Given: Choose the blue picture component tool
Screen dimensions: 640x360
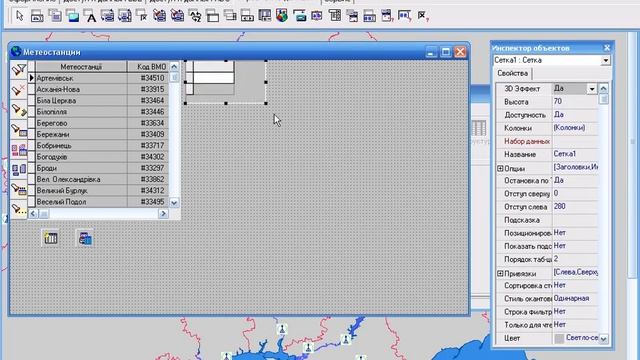Looking at the screenshot, I should [73, 17].
